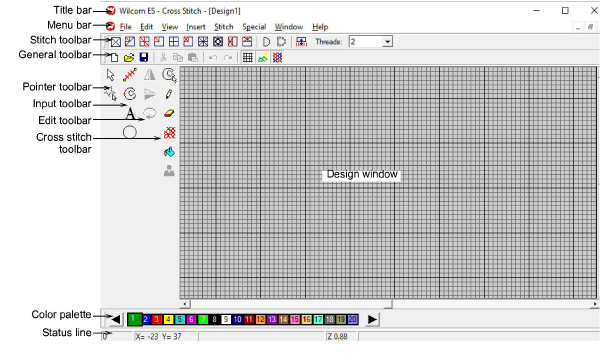Open the Stitch menu
600x362 pixels.
click(x=224, y=27)
